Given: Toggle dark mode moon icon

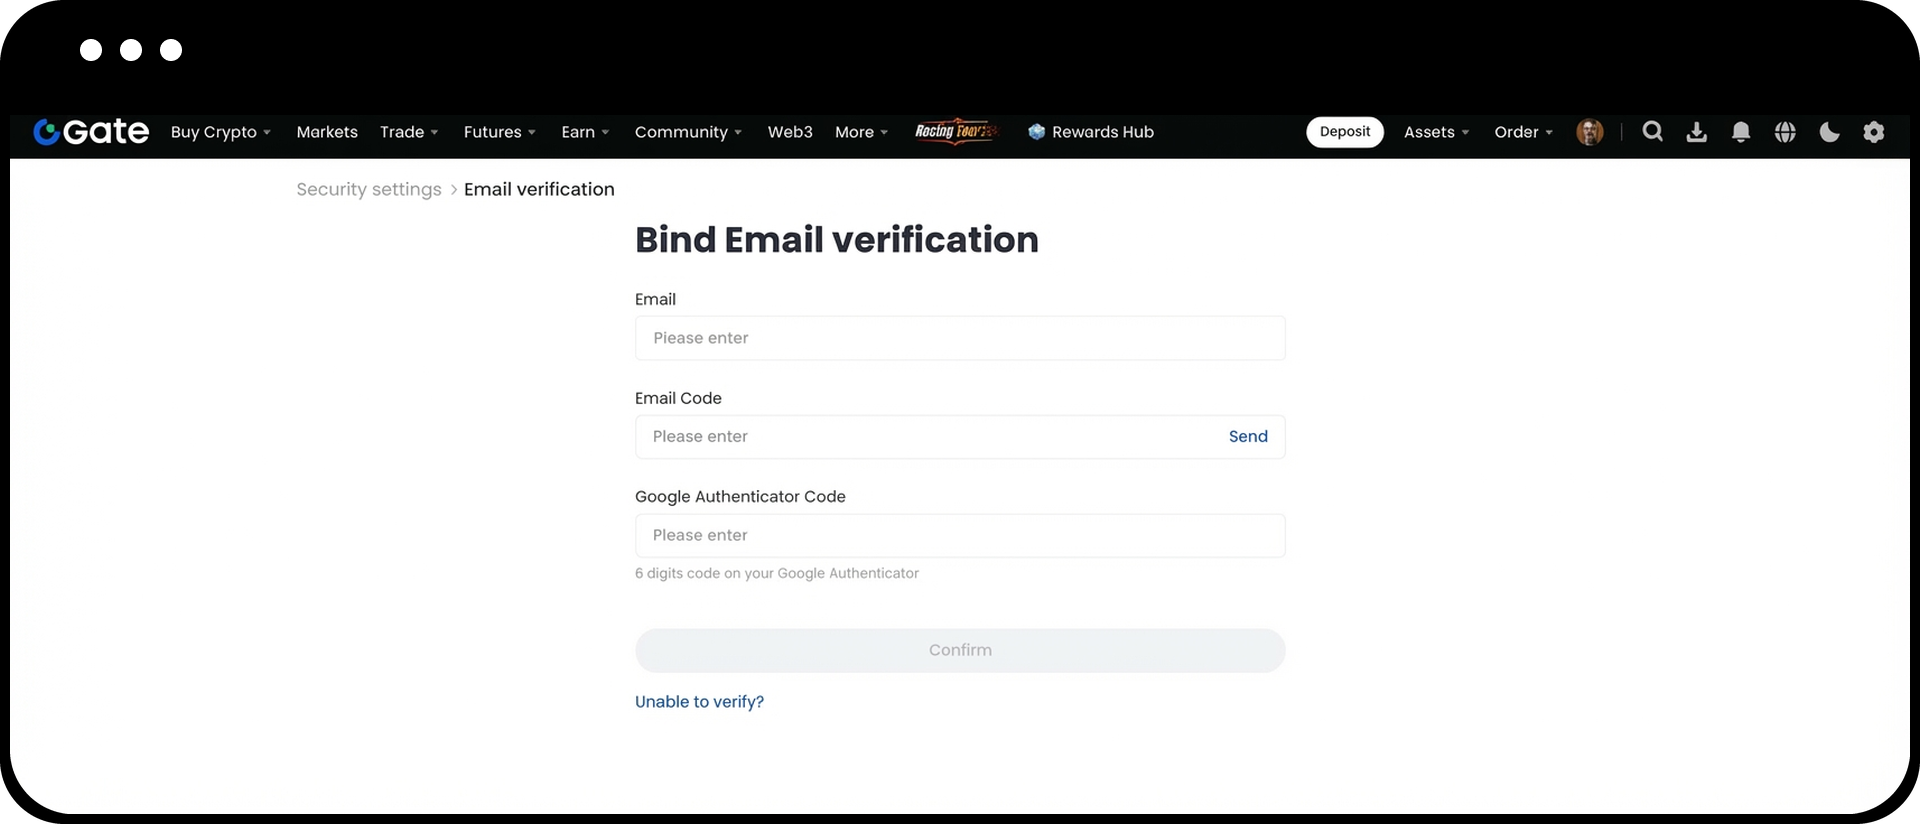Looking at the screenshot, I should click(1829, 132).
